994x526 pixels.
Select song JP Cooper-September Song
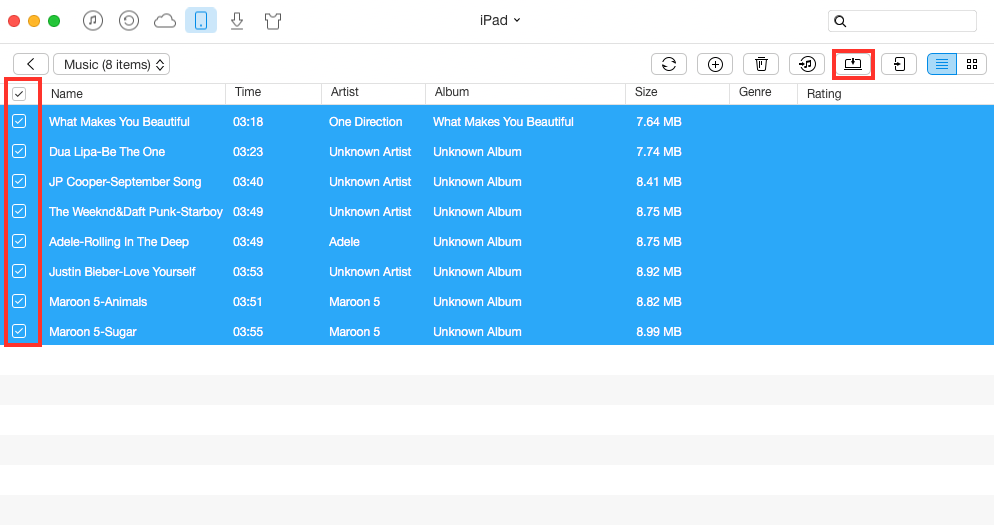tap(125, 182)
